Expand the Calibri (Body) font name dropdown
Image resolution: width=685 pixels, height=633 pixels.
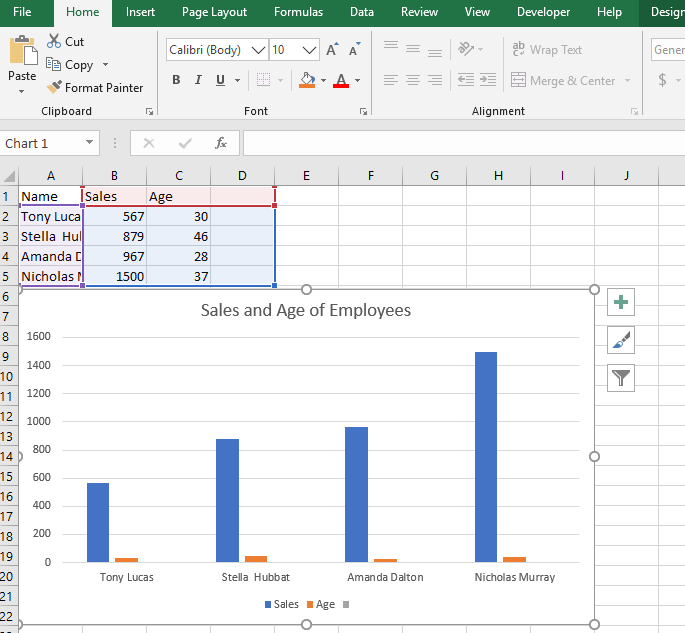coord(259,50)
